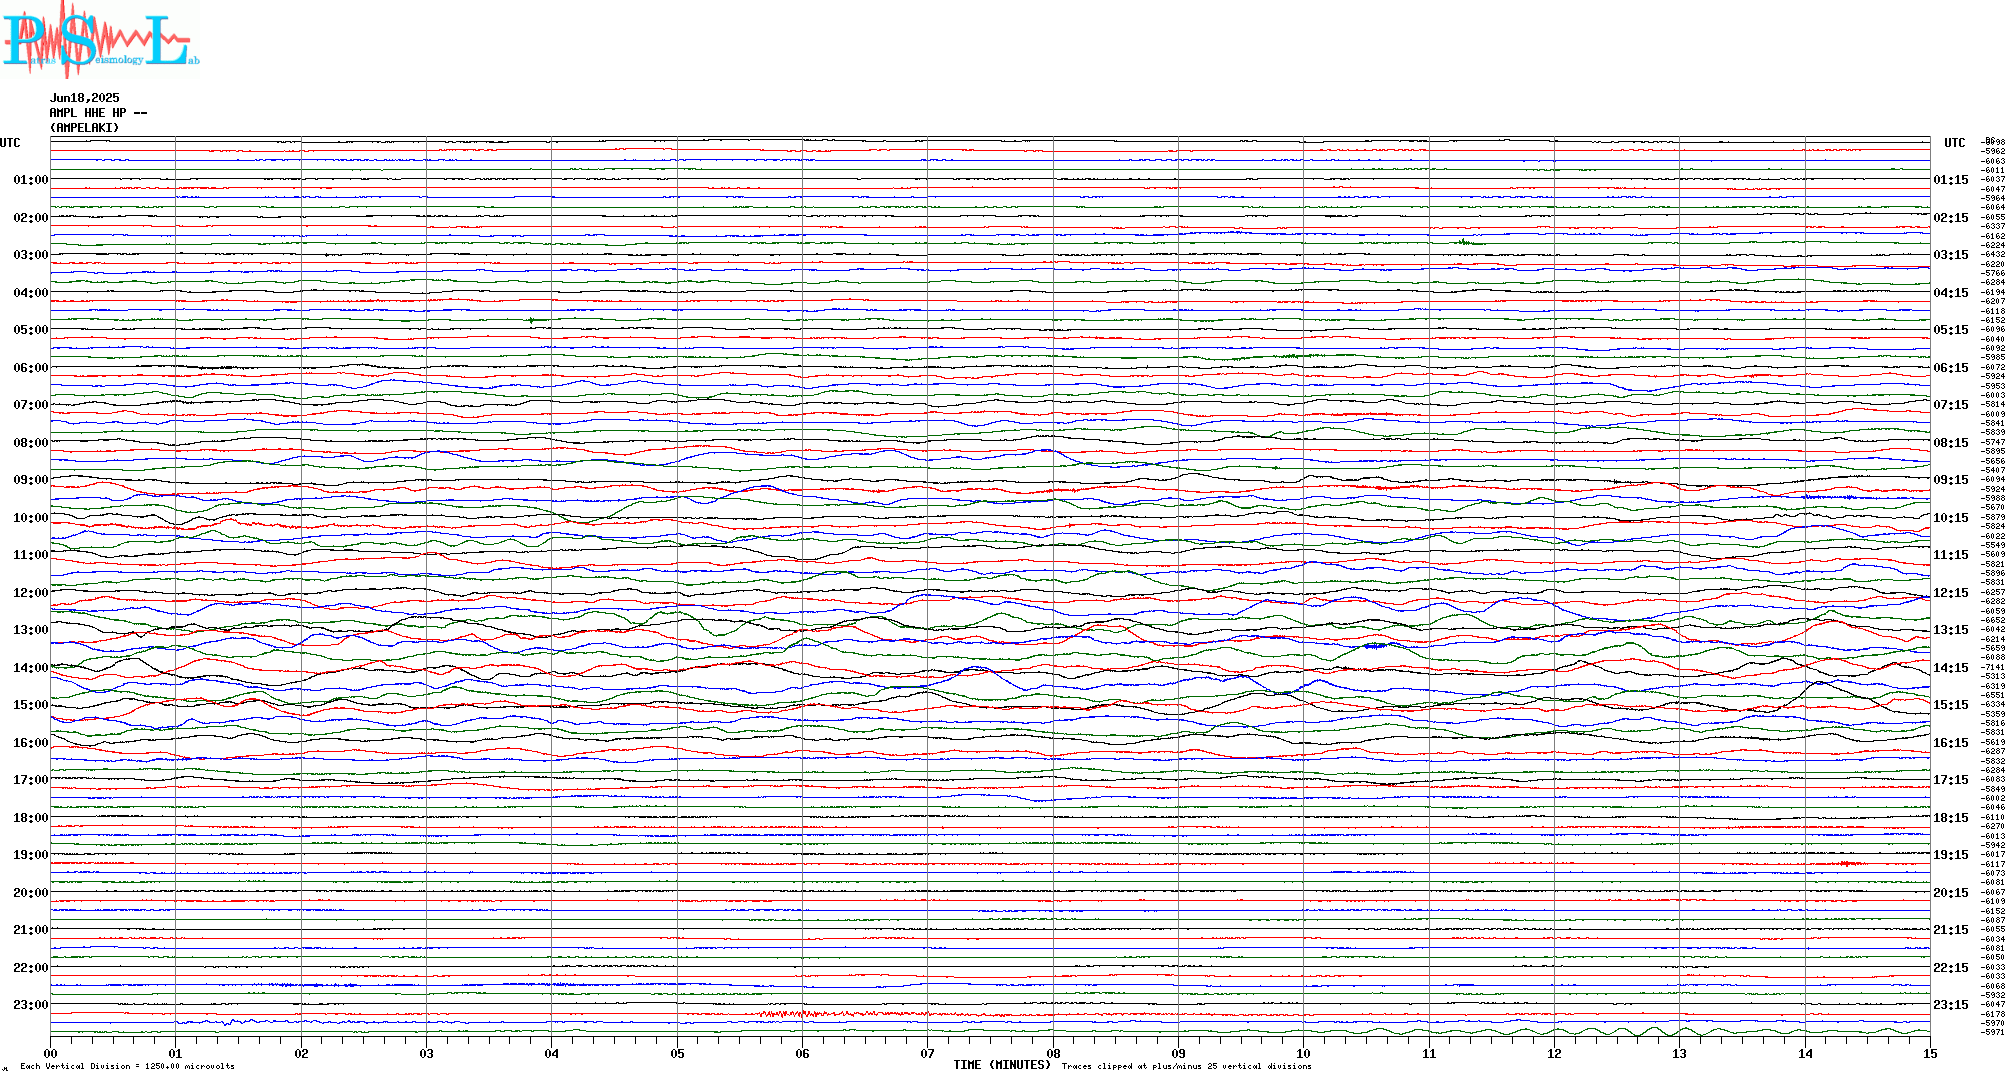
Task: Click minute 14 on the time axis
Action: coord(1805,1053)
